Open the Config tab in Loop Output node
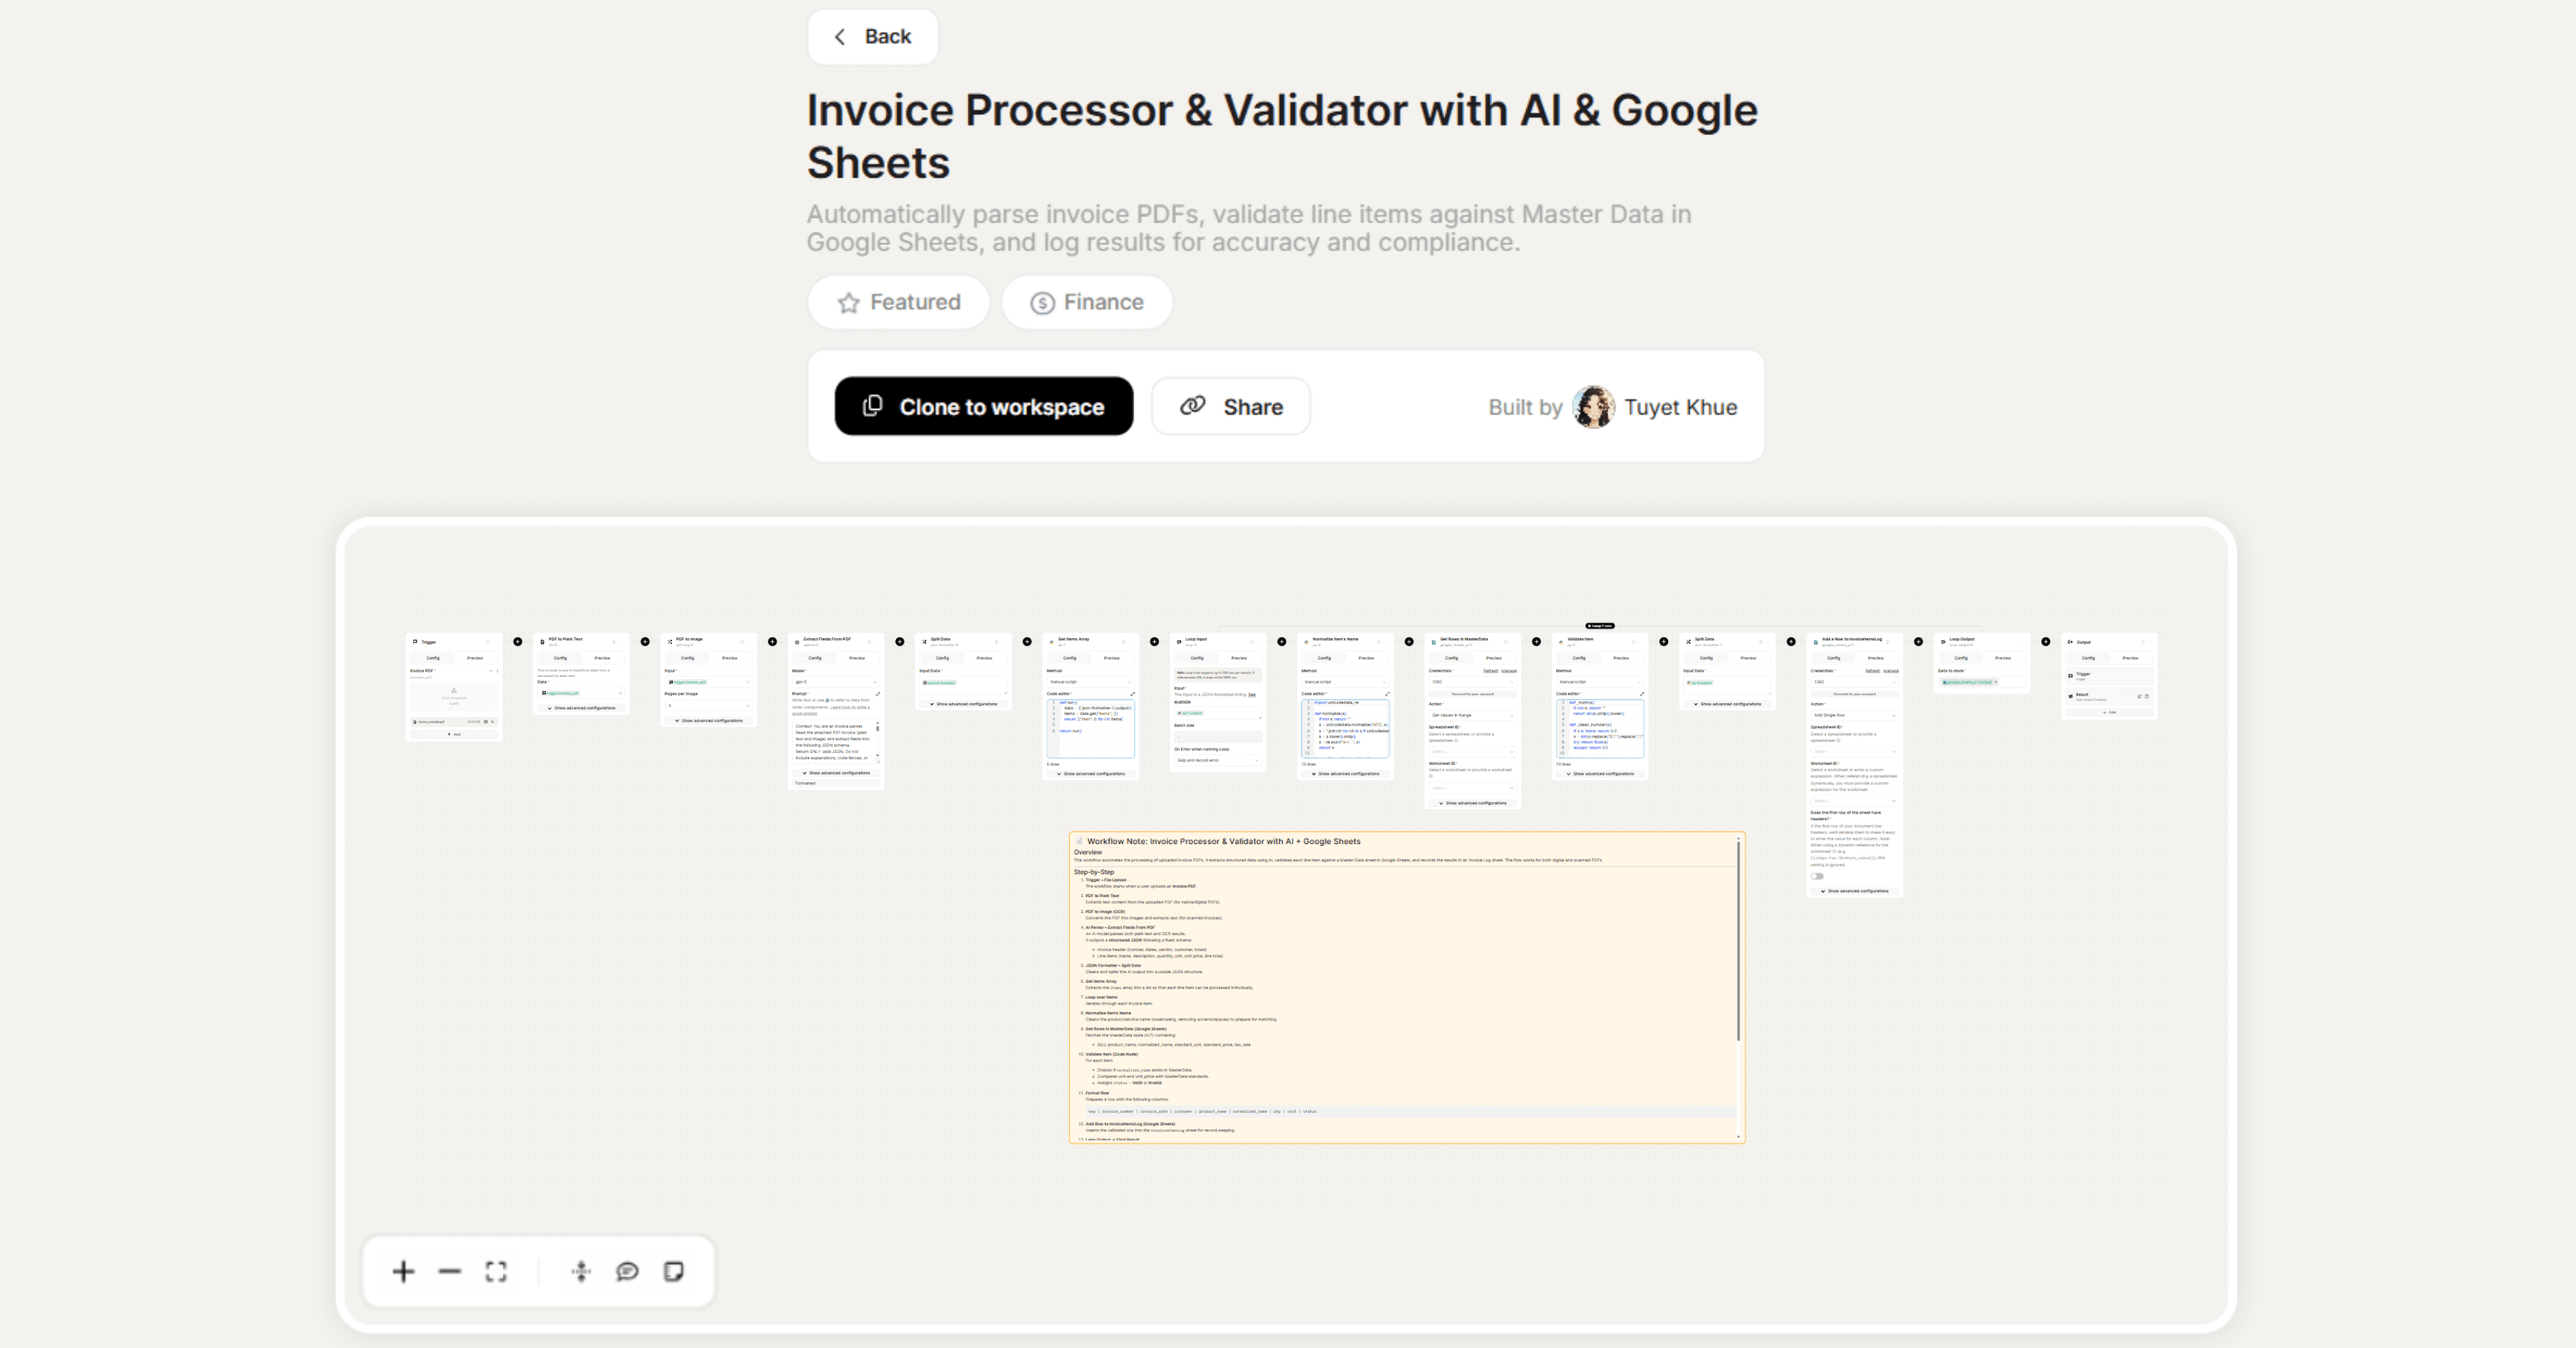This screenshot has width=2576, height=1348. pos(1961,658)
